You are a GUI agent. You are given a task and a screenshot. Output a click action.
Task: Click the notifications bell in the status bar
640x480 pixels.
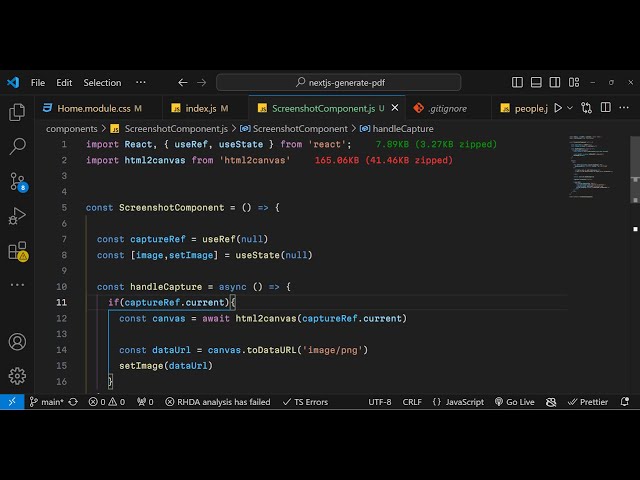(x=626, y=402)
